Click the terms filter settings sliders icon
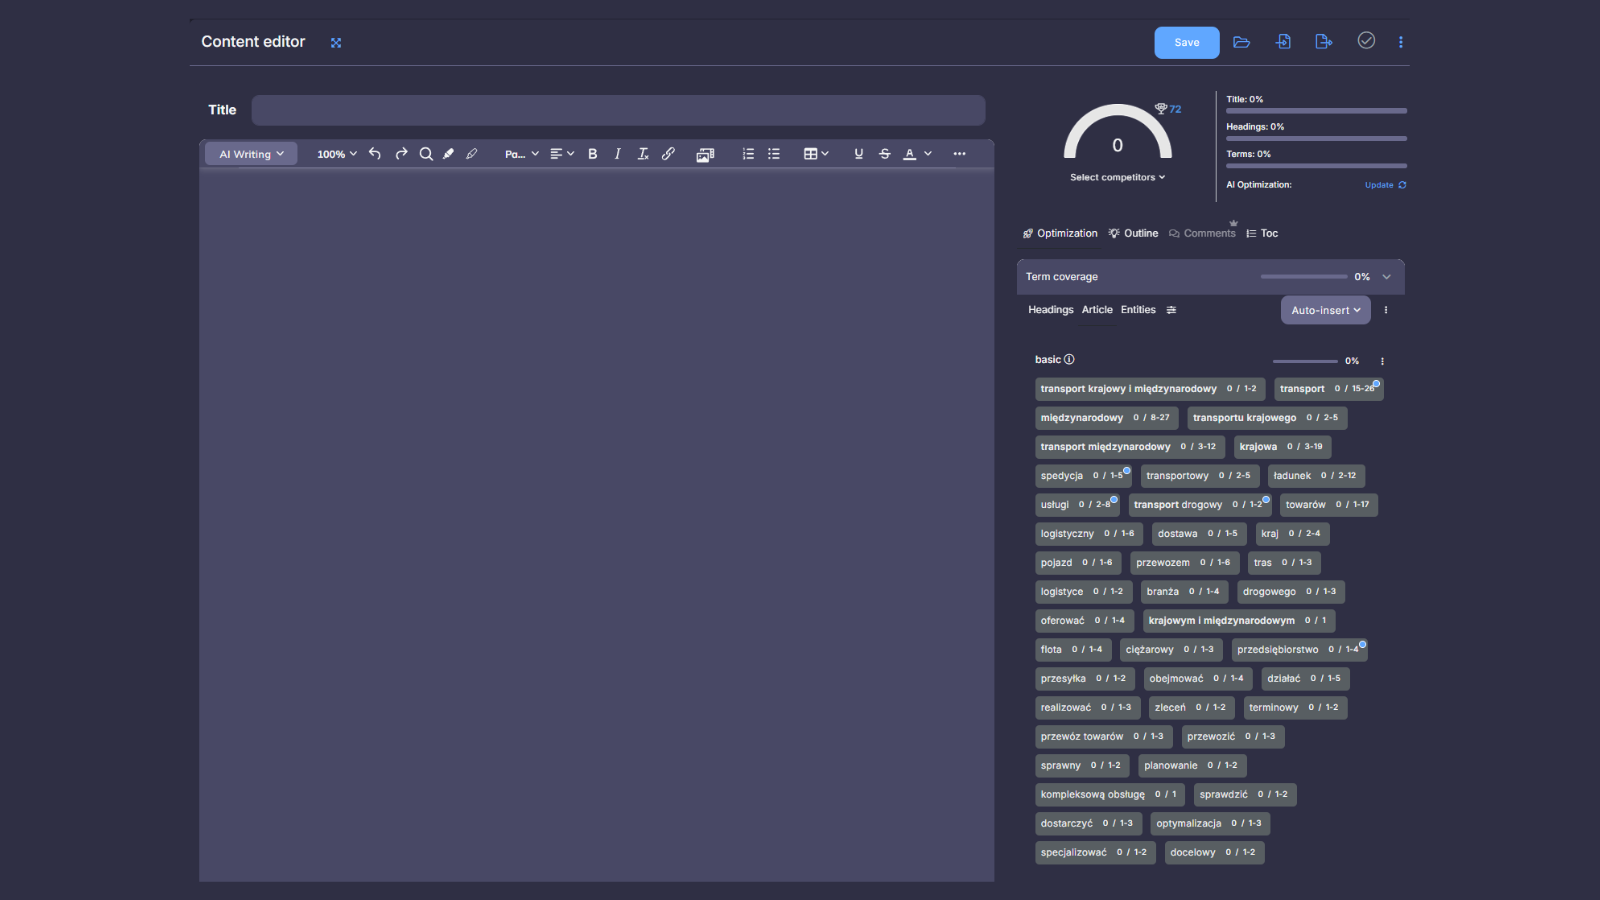Screen dimensions: 1600x900 1171,310
